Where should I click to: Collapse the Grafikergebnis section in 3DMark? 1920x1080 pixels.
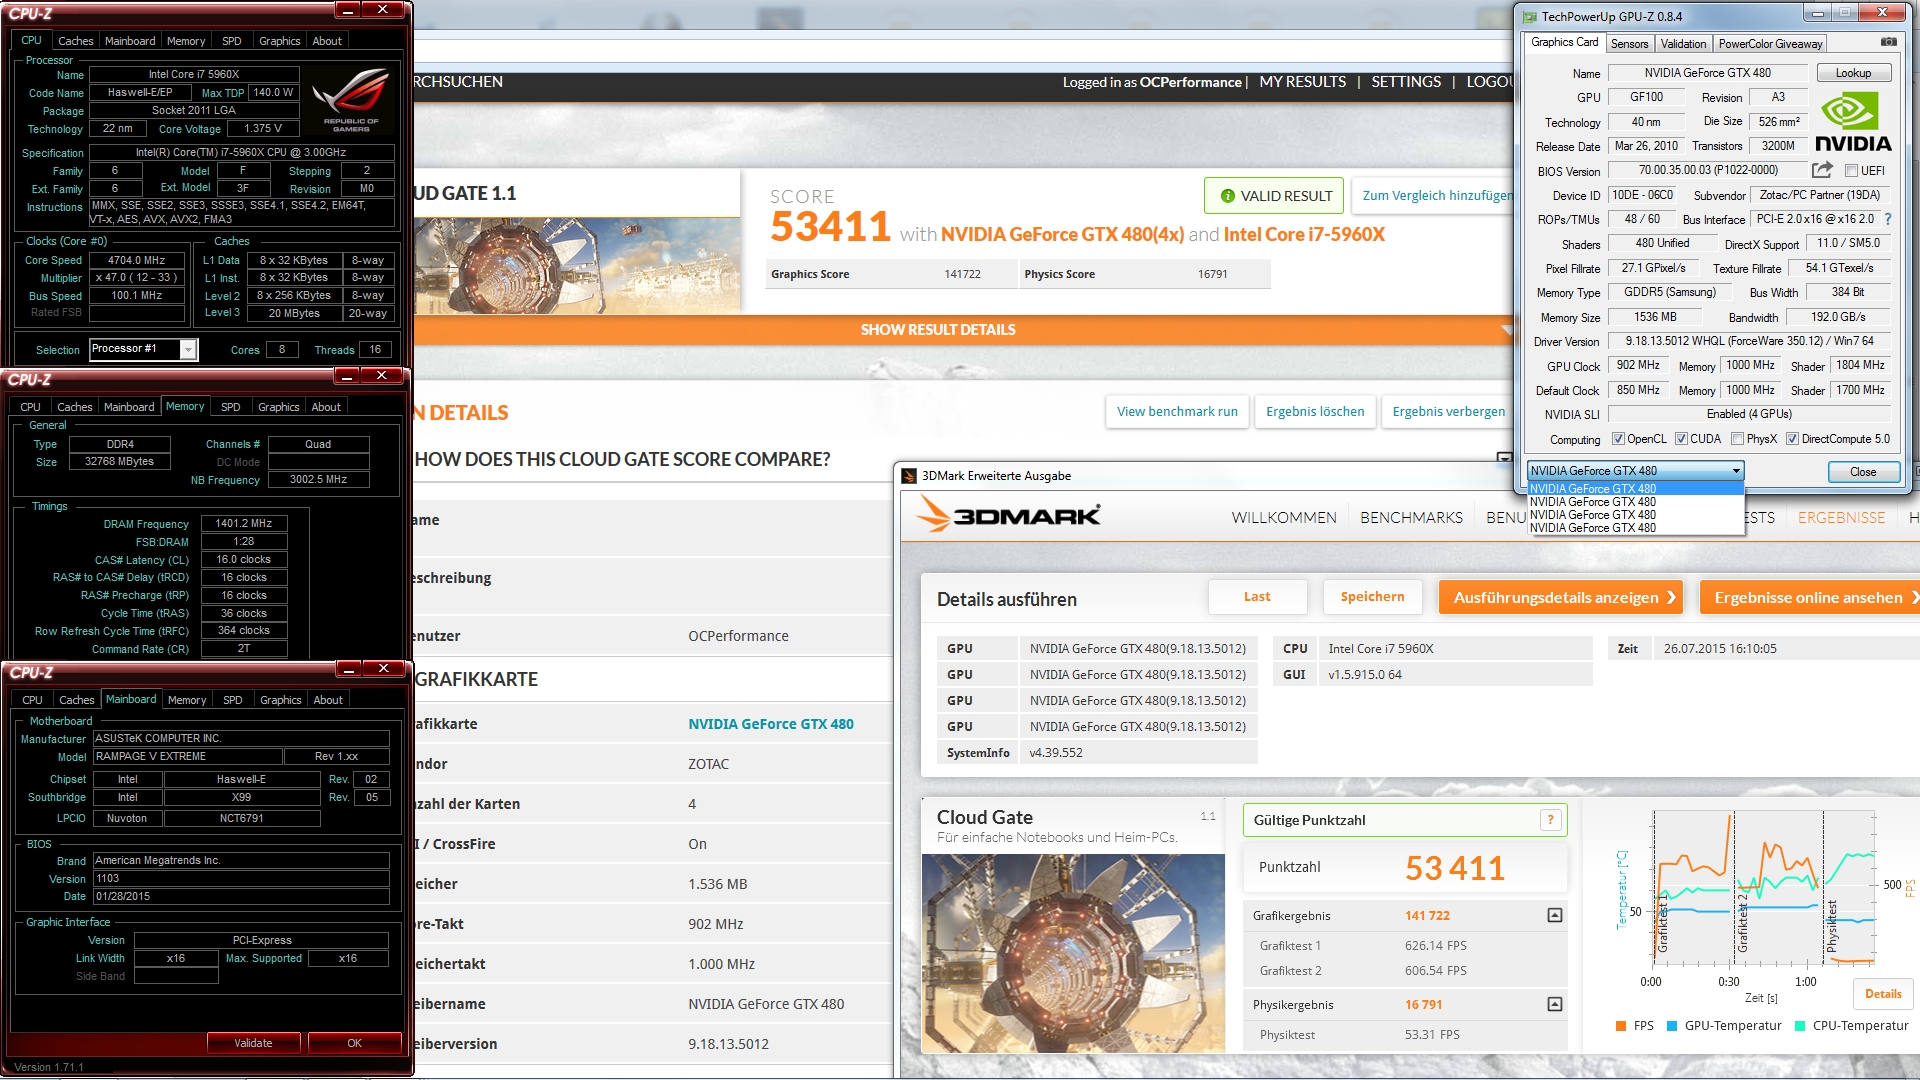(1554, 915)
